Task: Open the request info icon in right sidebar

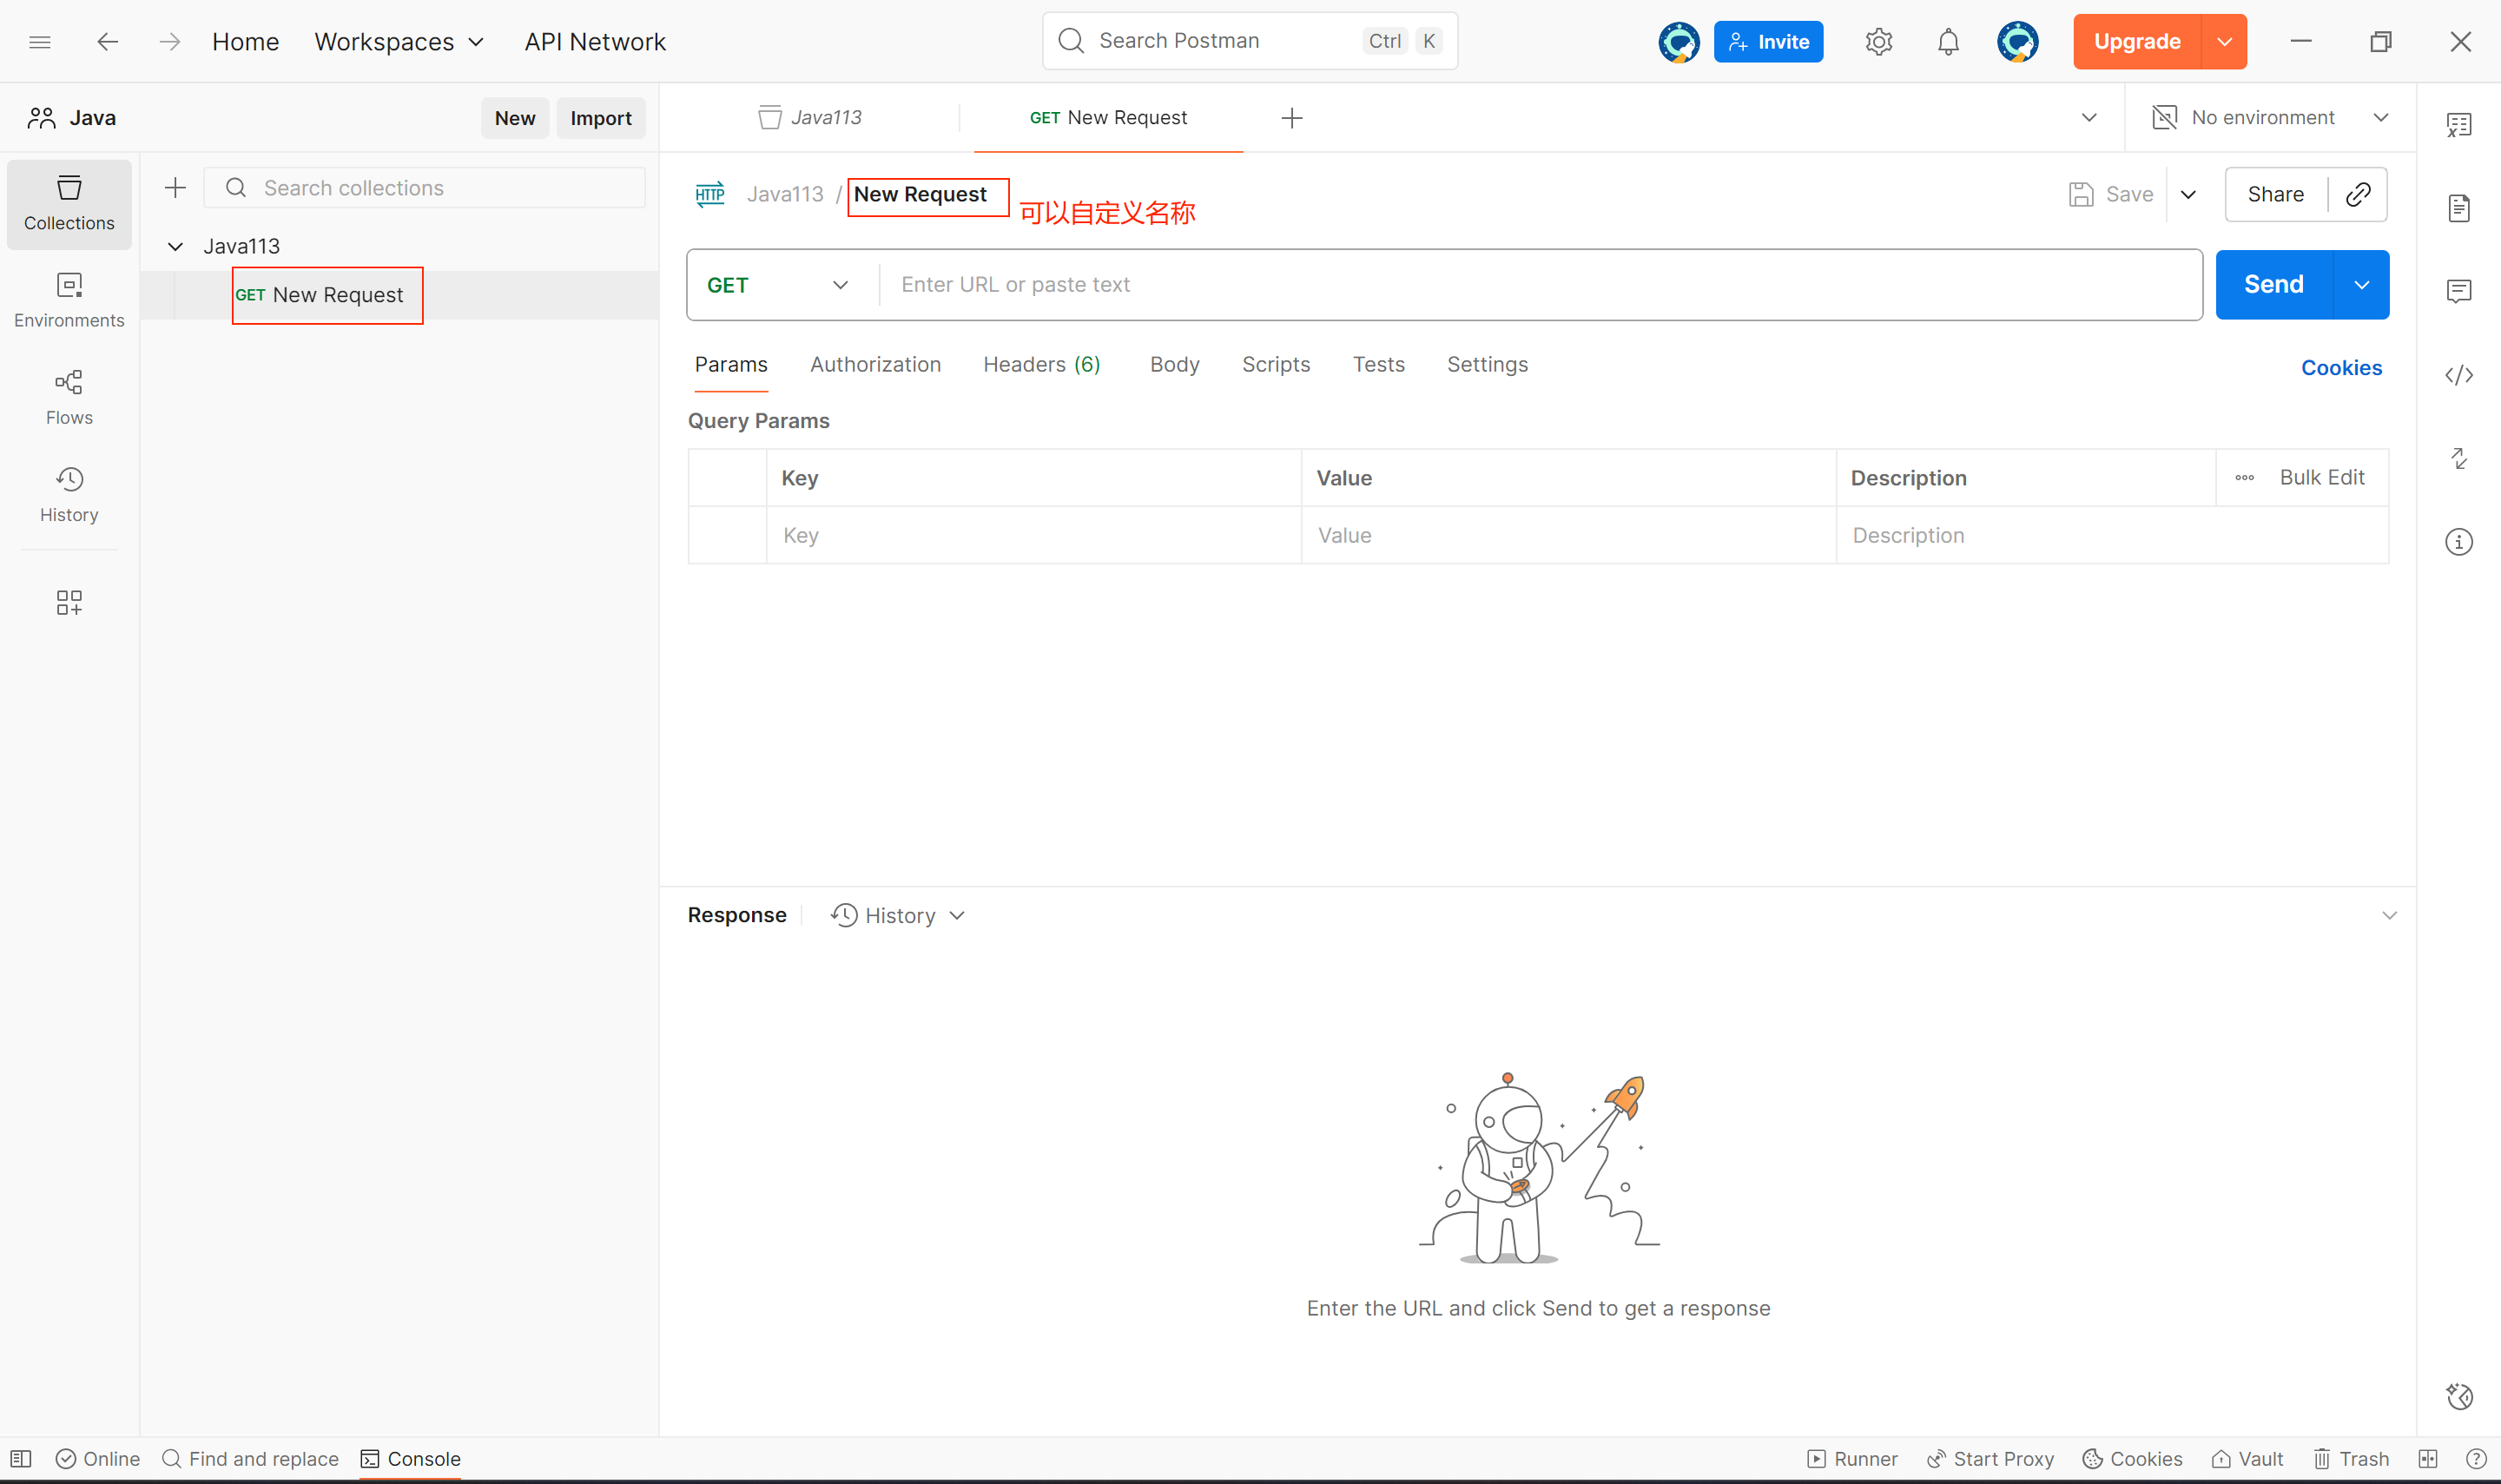Action: (x=2458, y=542)
